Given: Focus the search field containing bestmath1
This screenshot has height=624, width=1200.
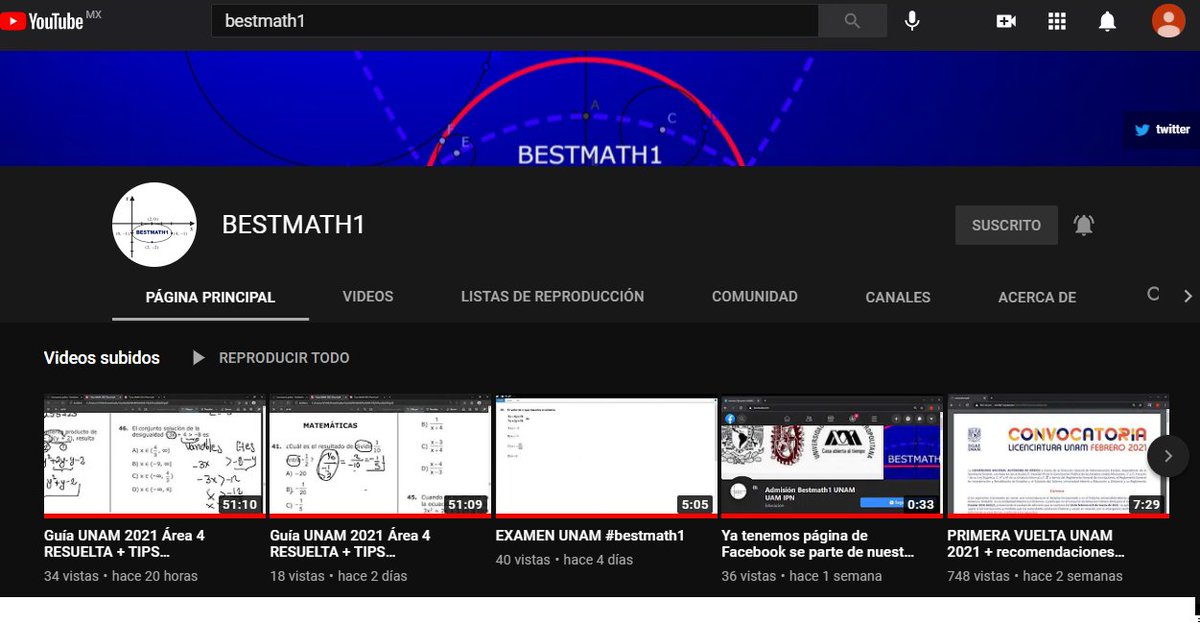Looking at the screenshot, I should coord(514,20).
